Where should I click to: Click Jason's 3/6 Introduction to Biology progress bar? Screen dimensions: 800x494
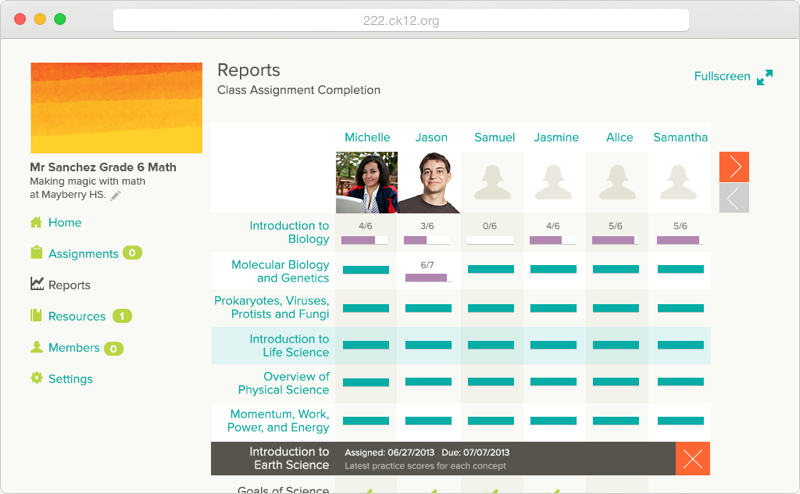[427, 240]
